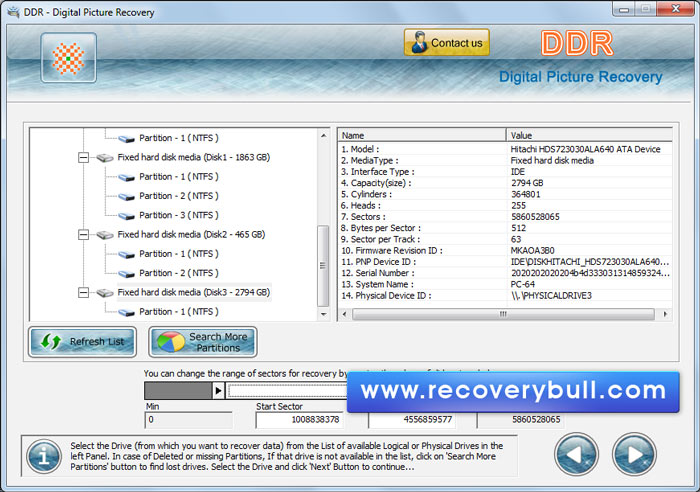Click the details horizontal scrollbar thumb
Image resolution: width=700 pixels, height=492 pixels.
click(503, 314)
